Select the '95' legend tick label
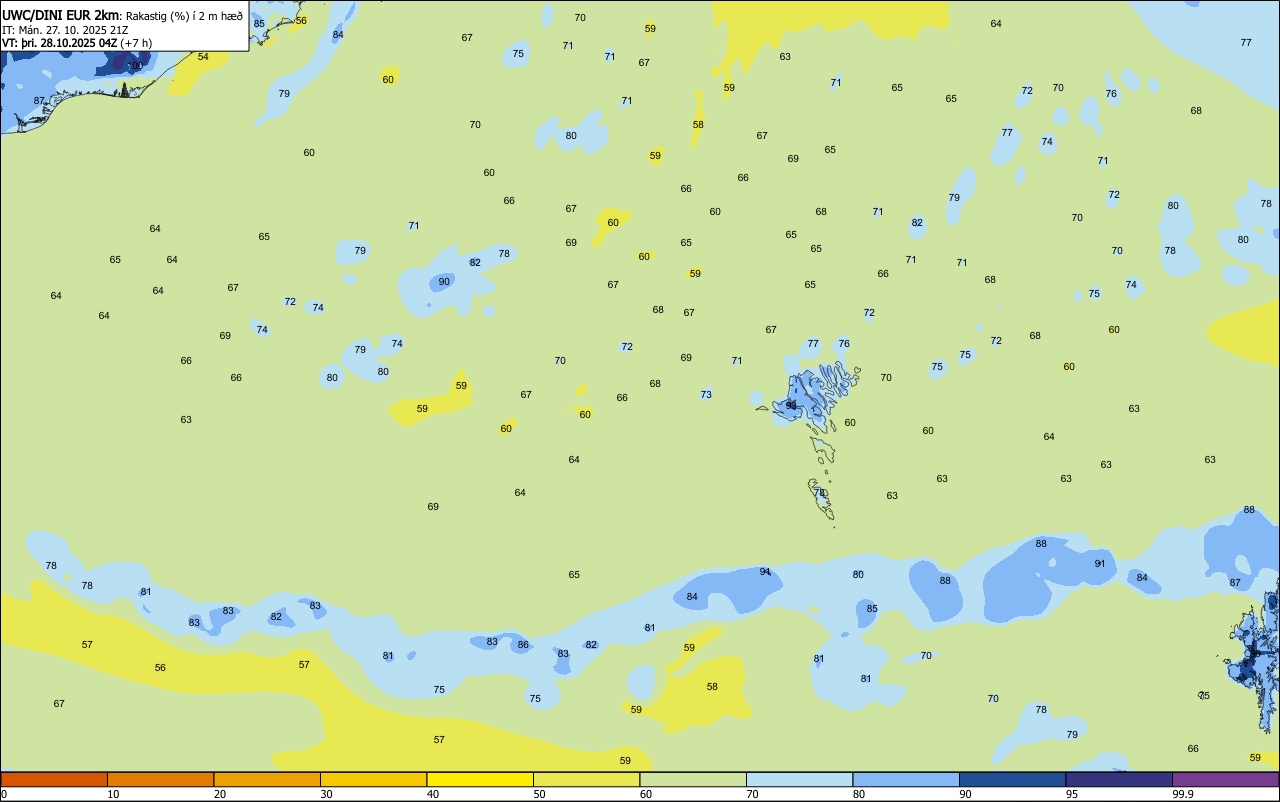 1072,794
